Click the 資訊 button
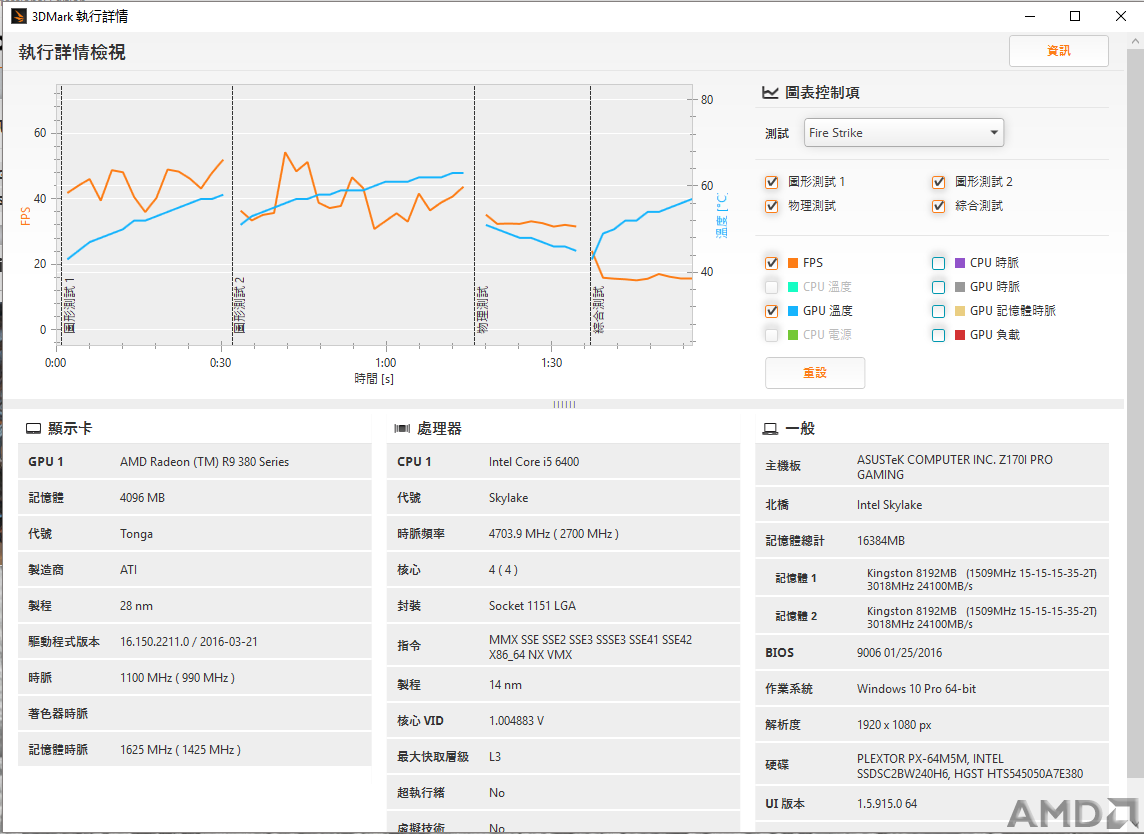The image size is (1144, 834). click(1059, 50)
